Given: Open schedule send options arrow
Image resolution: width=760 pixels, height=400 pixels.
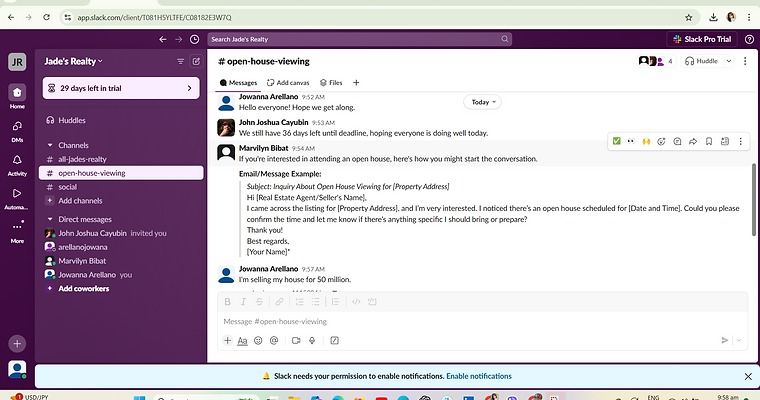Looking at the screenshot, I should pos(739,340).
